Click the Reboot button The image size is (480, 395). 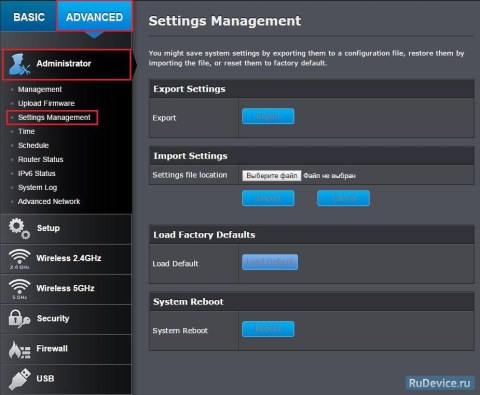point(268,329)
